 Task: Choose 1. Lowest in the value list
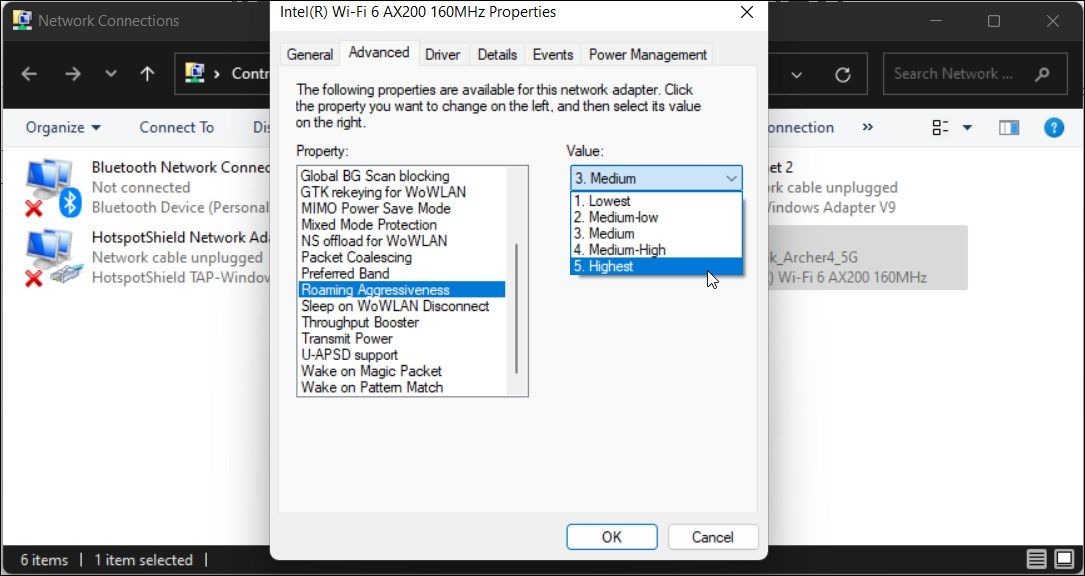[x=656, y=201]
